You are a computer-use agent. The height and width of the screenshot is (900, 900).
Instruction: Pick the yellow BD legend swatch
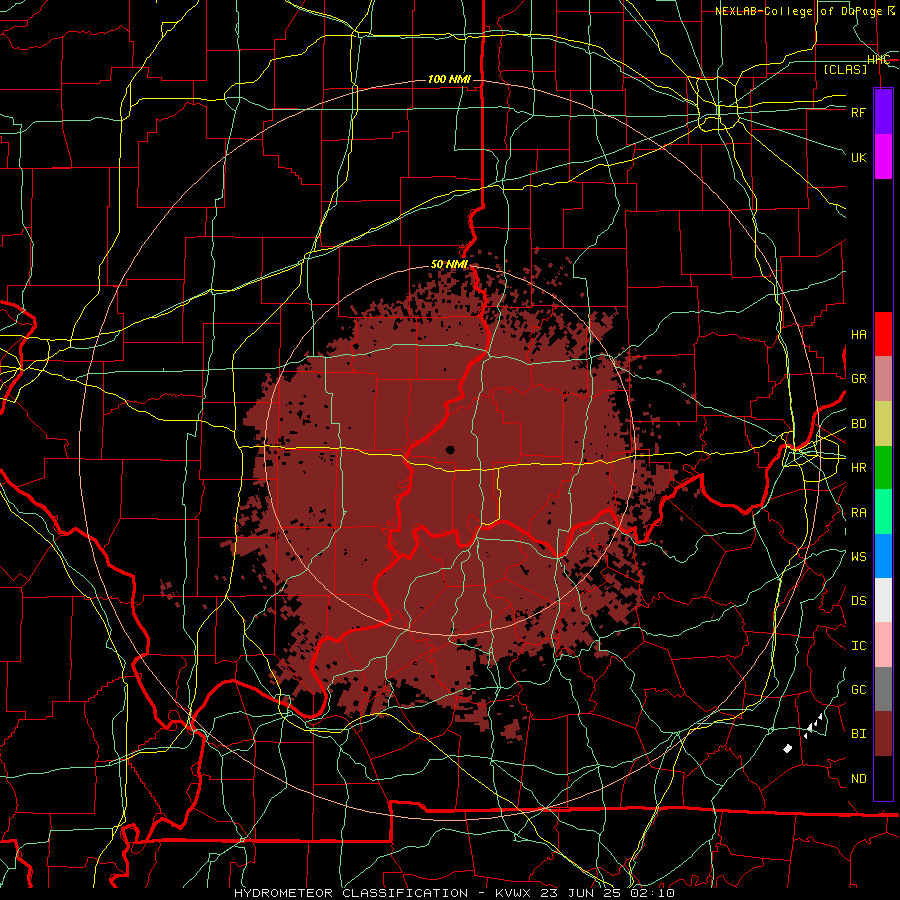(x=883, y=424)
